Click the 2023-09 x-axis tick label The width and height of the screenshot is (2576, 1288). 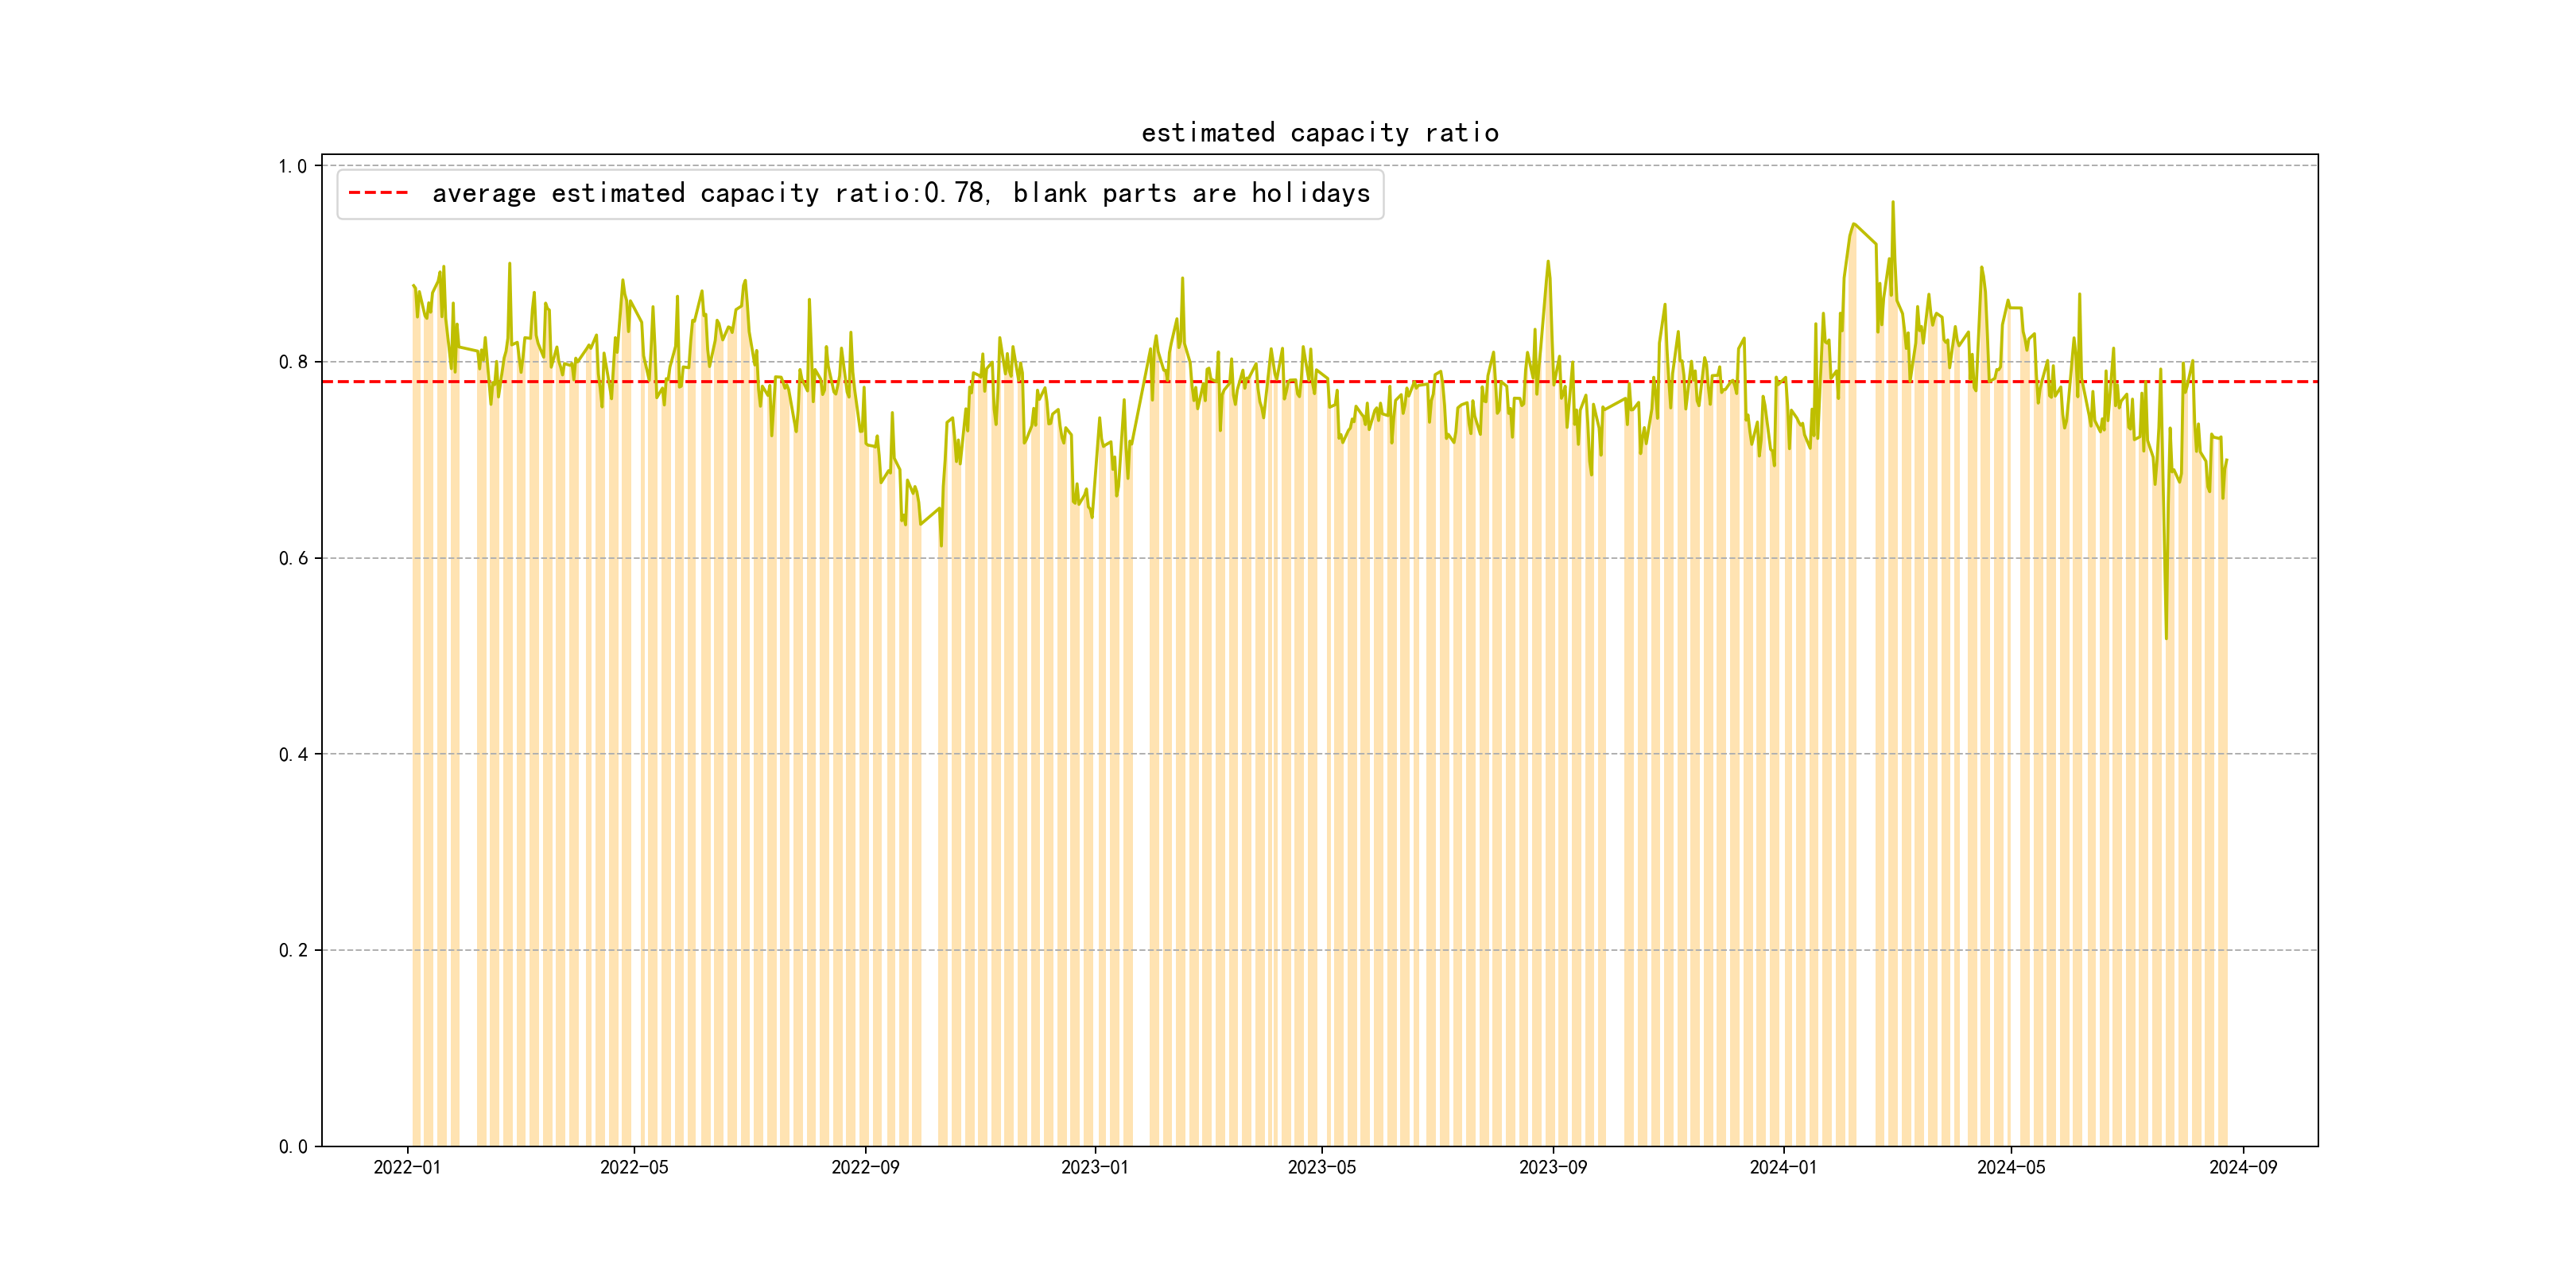point(1552,1167)
